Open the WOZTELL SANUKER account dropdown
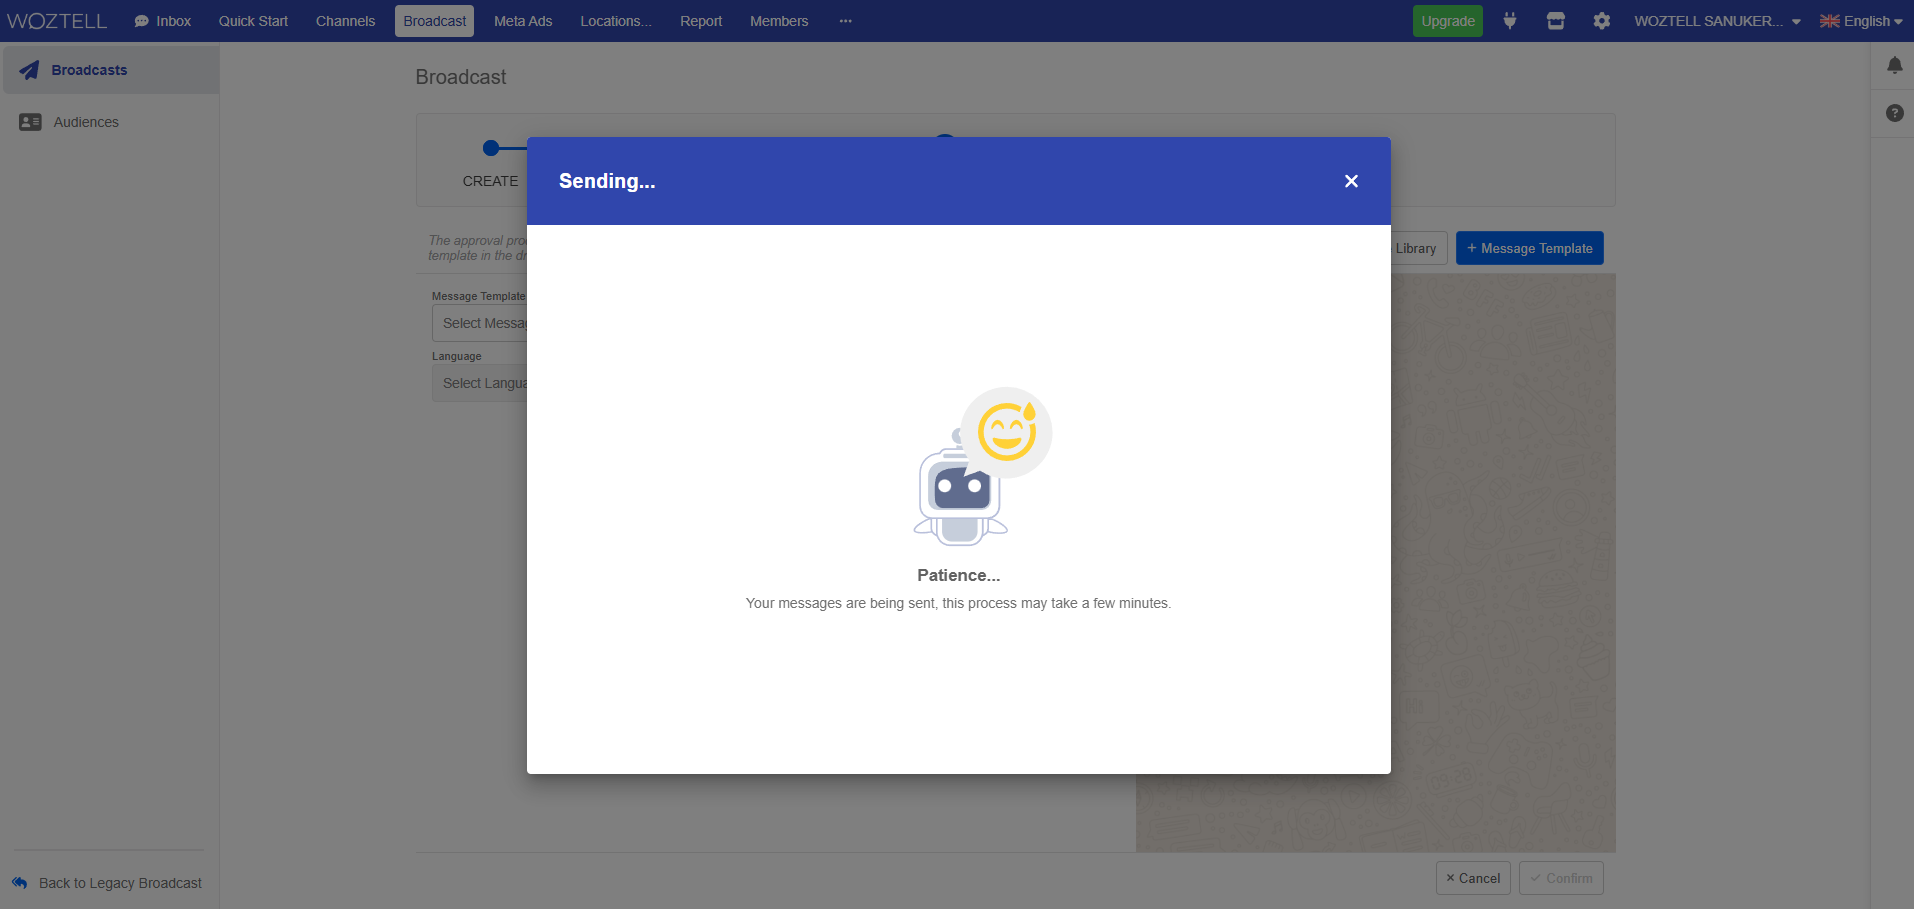The height and width of the screenshot is (909, 1914). 1716,21
